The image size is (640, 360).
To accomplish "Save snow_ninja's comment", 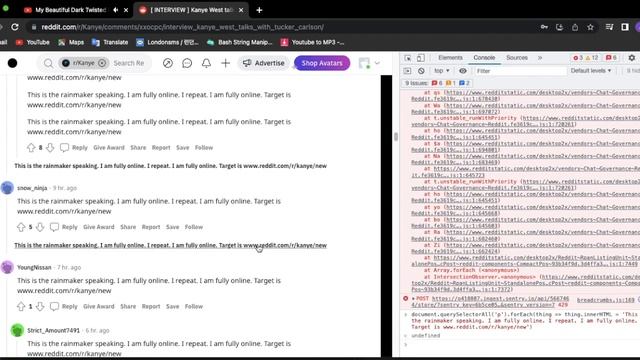I will 172,227.
